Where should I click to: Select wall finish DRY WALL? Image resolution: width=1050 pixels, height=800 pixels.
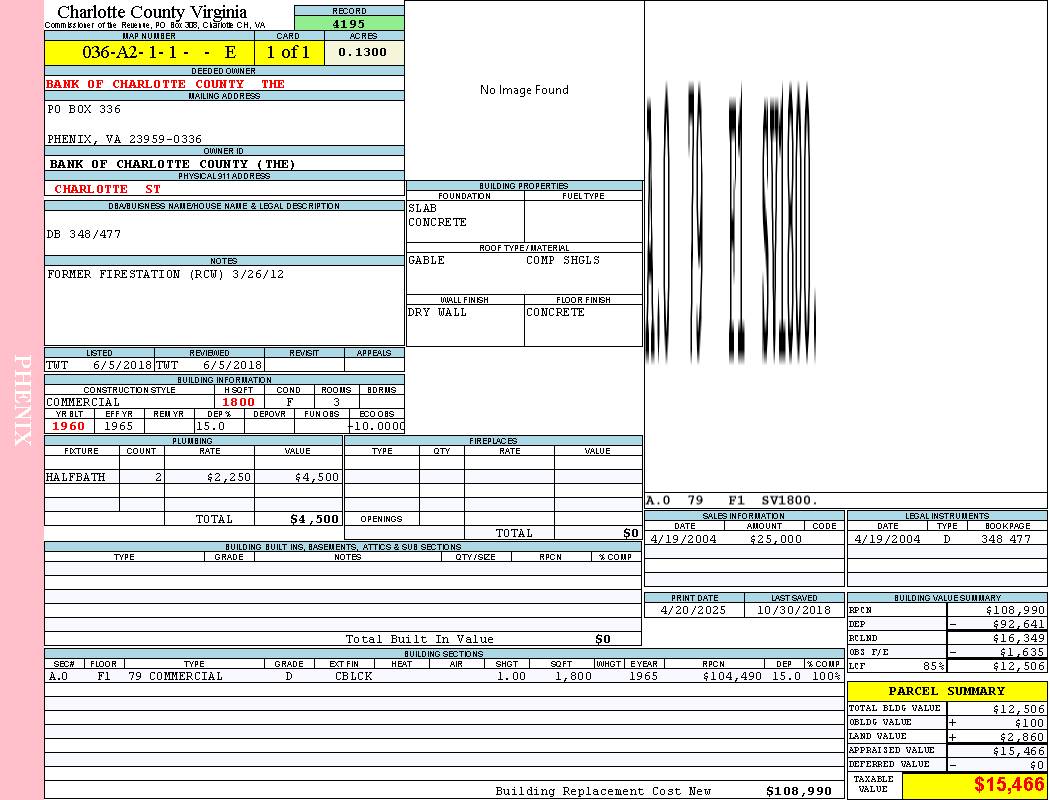437,312
